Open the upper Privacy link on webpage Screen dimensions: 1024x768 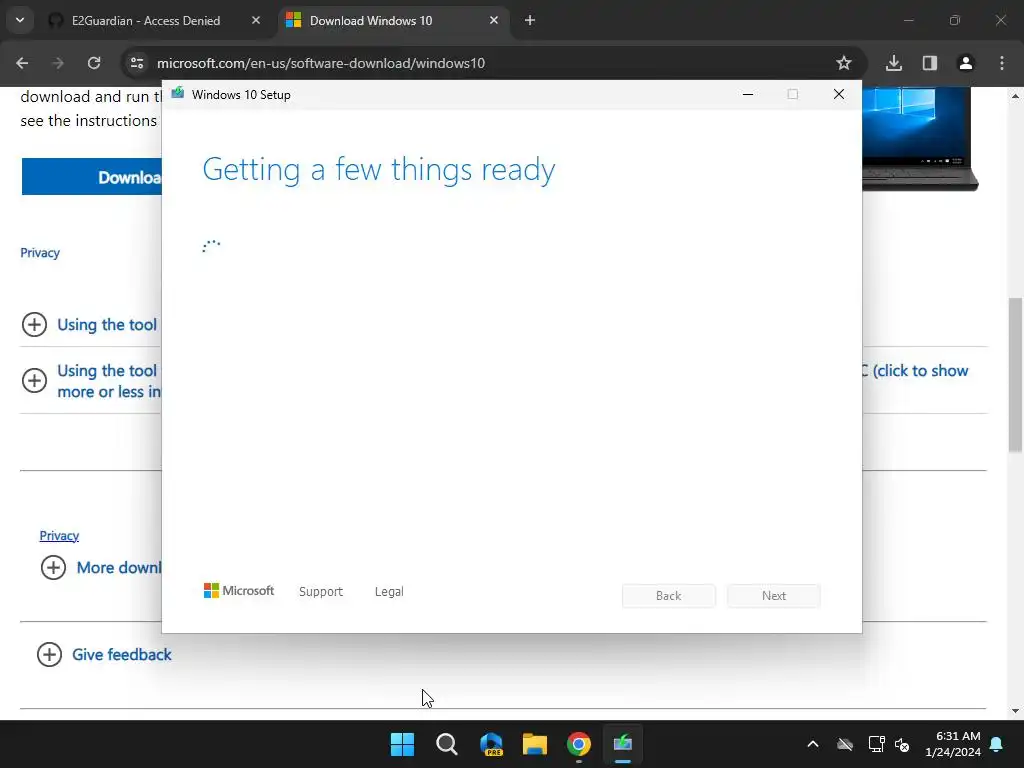click(40, 253)
